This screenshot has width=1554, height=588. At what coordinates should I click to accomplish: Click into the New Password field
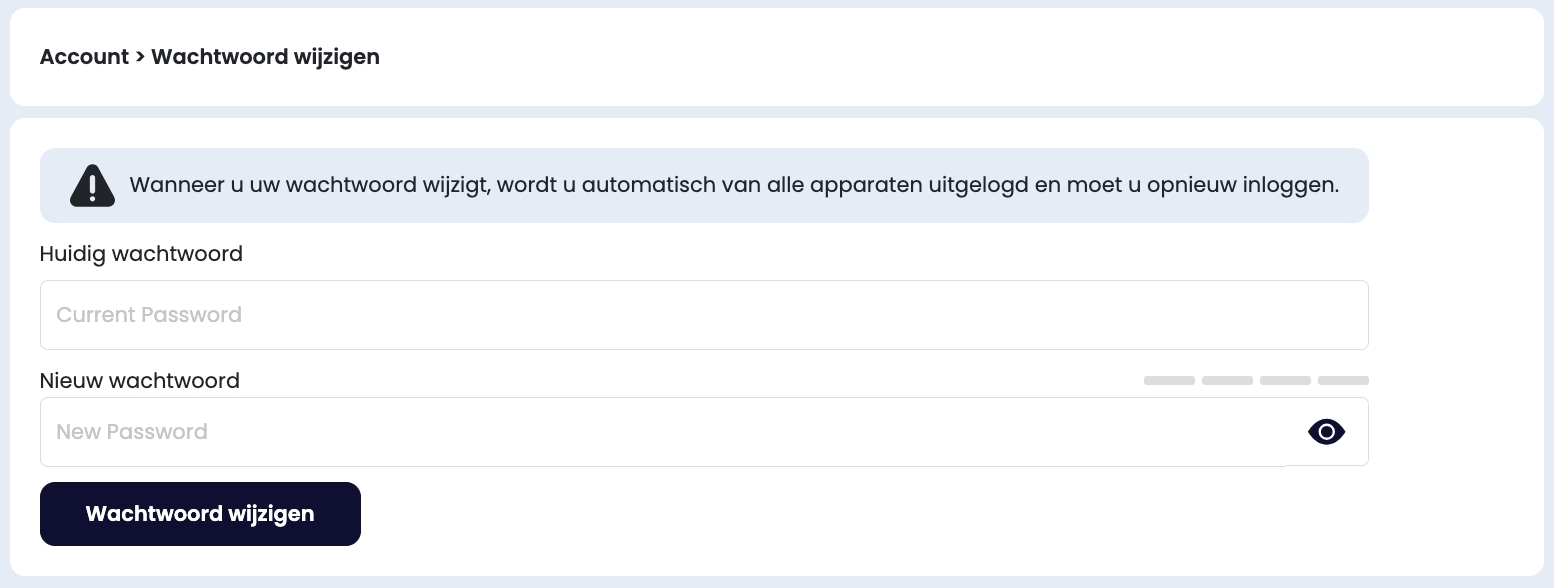tap(660, 432)
